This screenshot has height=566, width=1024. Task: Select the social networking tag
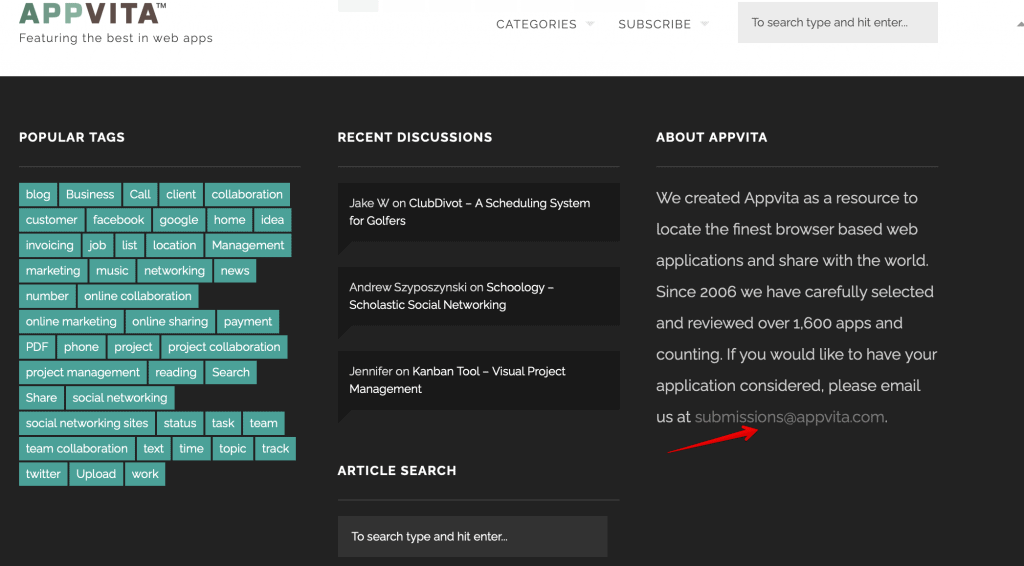tap(120, 398)
